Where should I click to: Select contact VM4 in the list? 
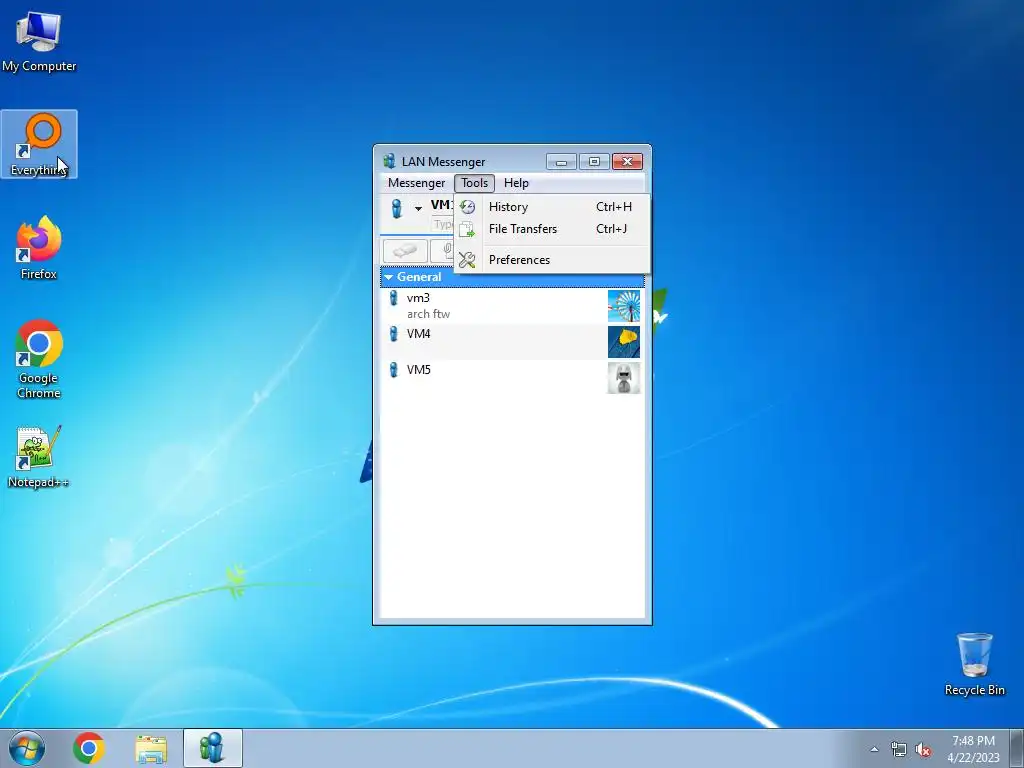(x=512, y=342)
